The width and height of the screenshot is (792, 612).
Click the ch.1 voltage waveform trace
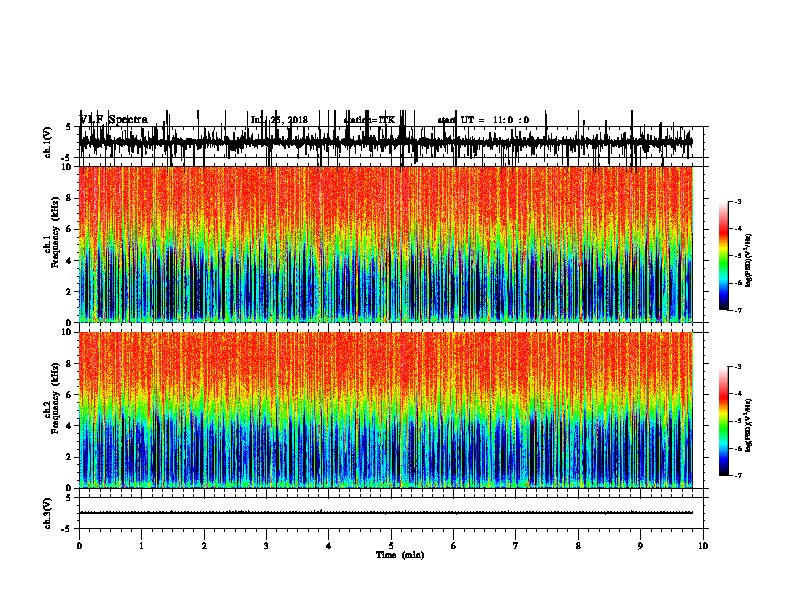click(386, 142)
